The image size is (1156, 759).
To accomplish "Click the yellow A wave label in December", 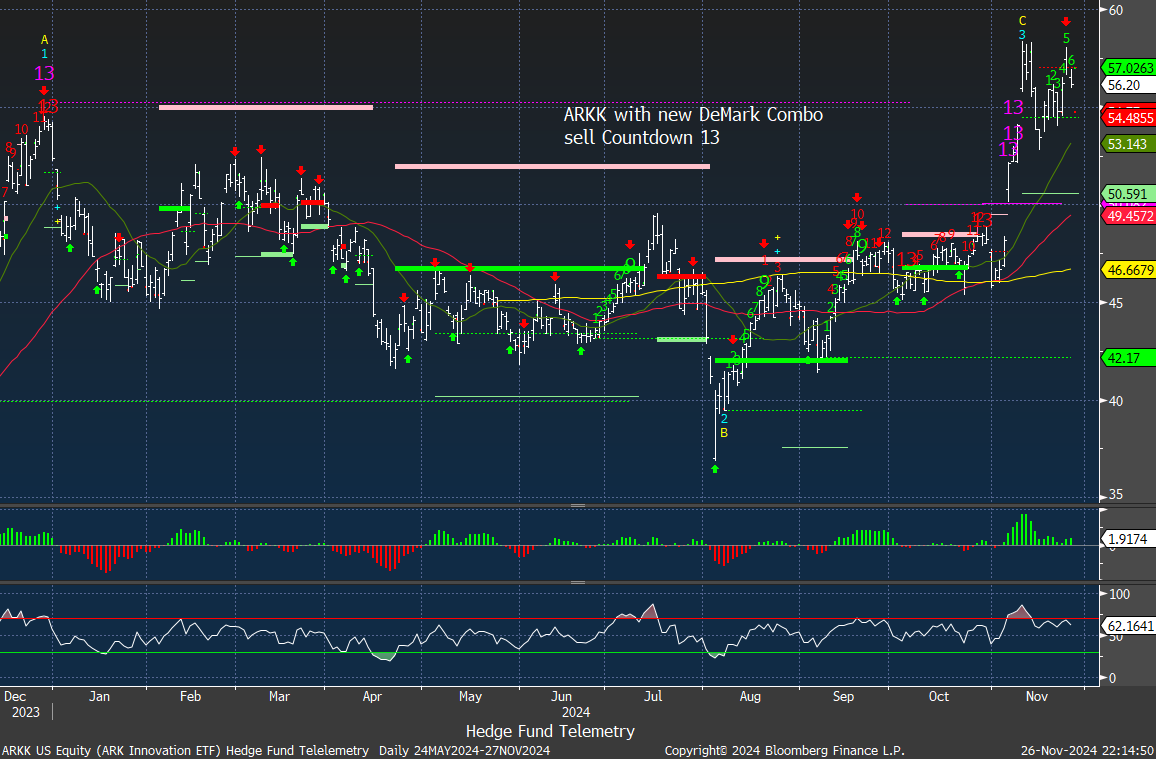I will coord(44,38).
